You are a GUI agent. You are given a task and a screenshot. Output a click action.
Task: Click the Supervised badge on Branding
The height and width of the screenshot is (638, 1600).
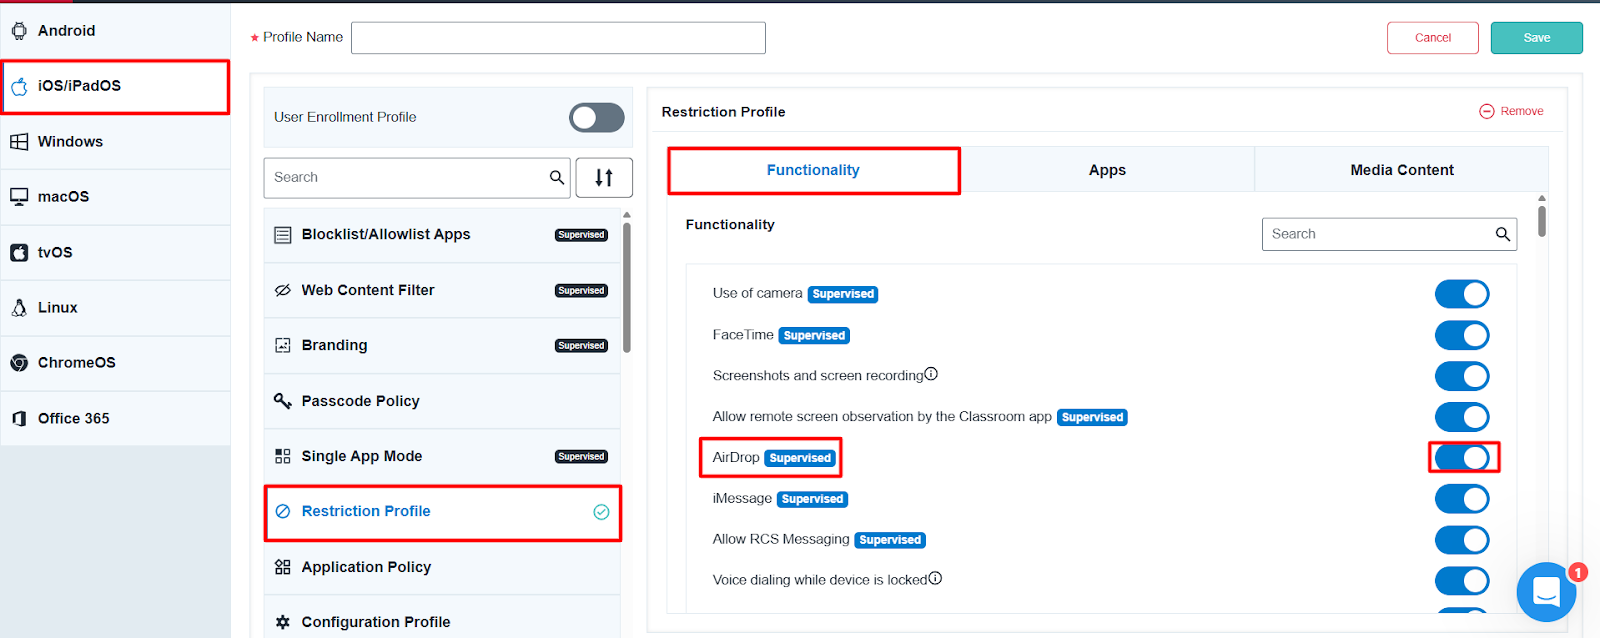[581, 346]
